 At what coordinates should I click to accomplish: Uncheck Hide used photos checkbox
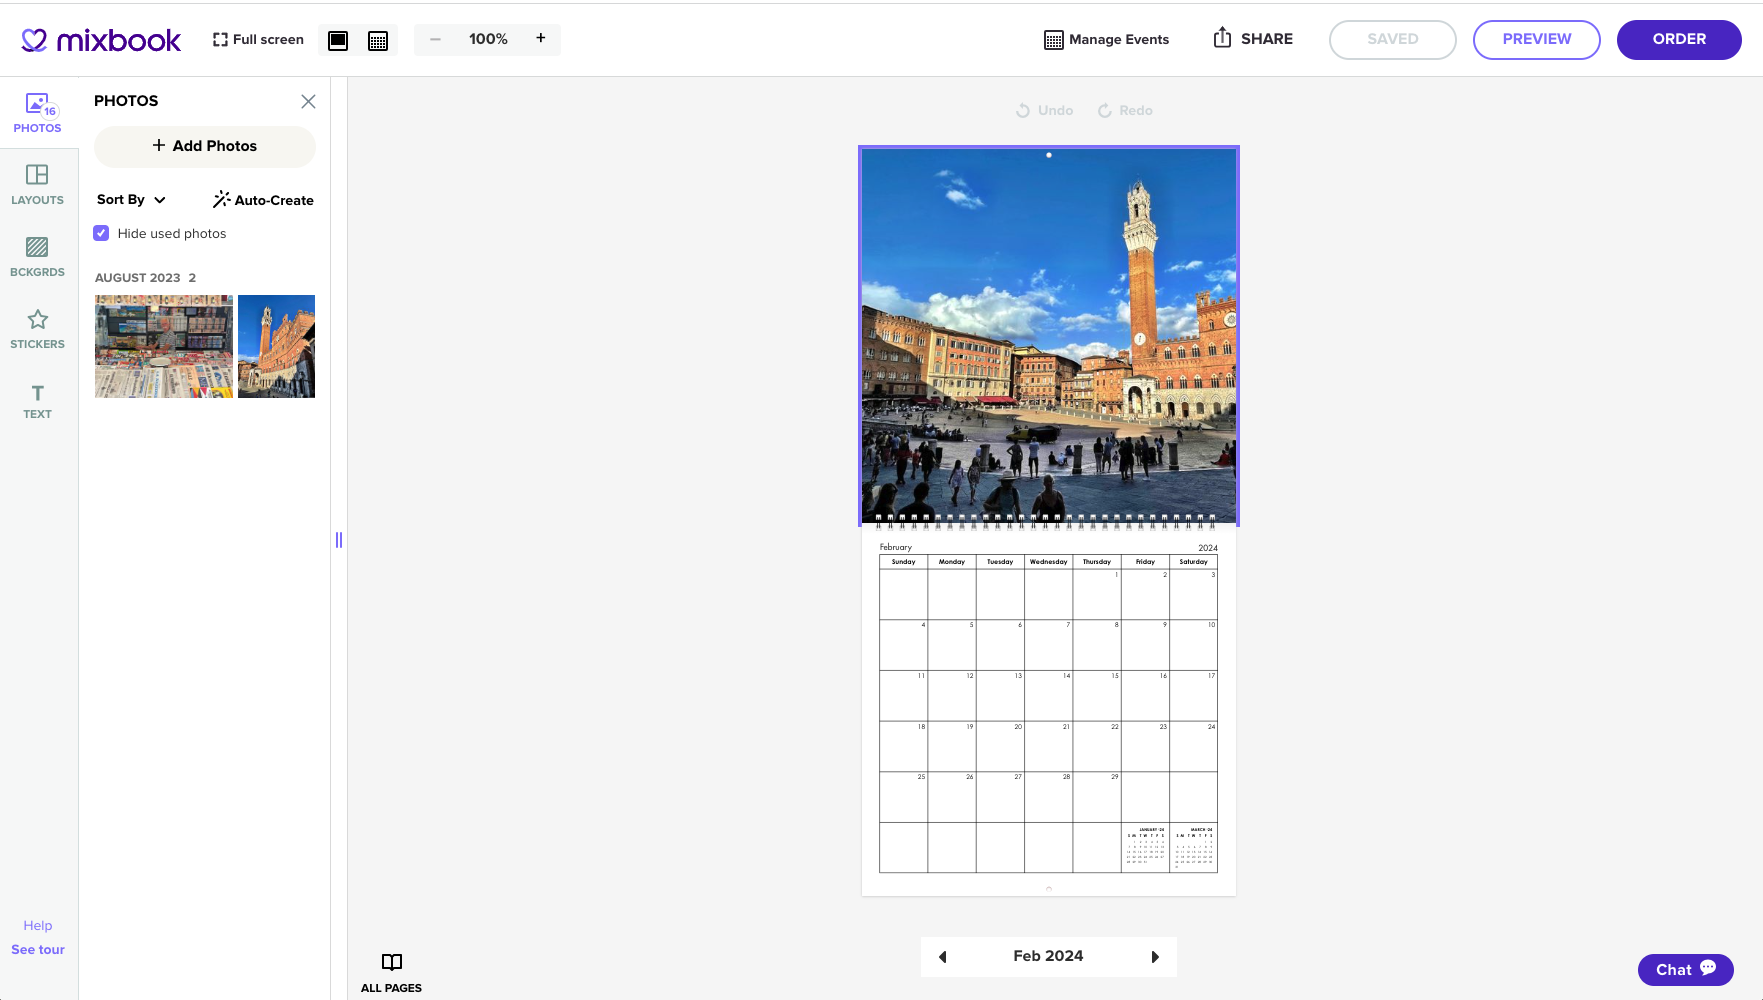coord(101,233)
